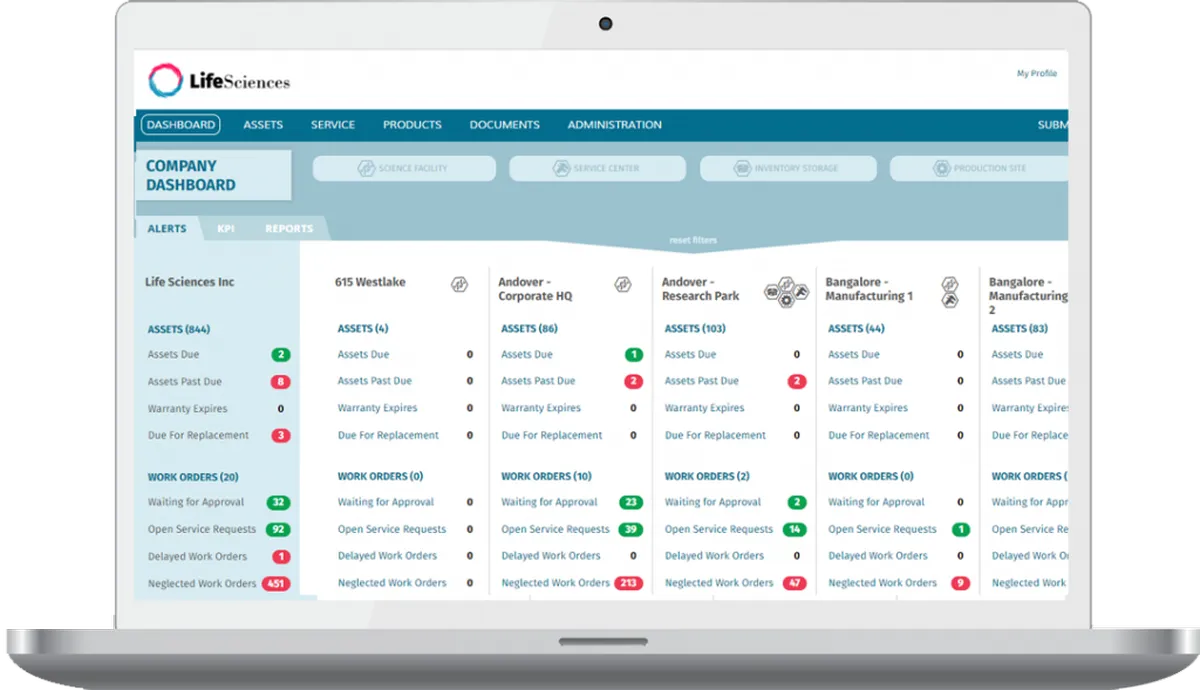Open the My Profile link
The height and width of the screenshot is (690, 1200).
1037,74
